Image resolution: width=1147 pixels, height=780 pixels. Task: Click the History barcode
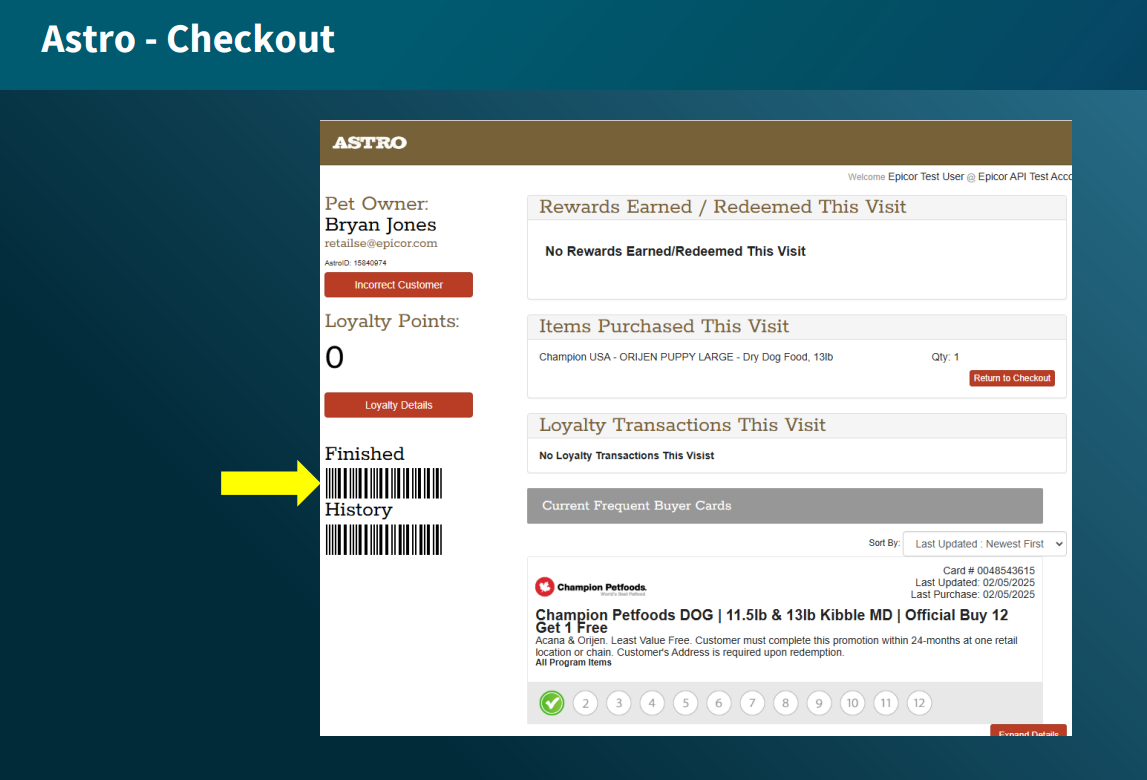click(383, 539)
